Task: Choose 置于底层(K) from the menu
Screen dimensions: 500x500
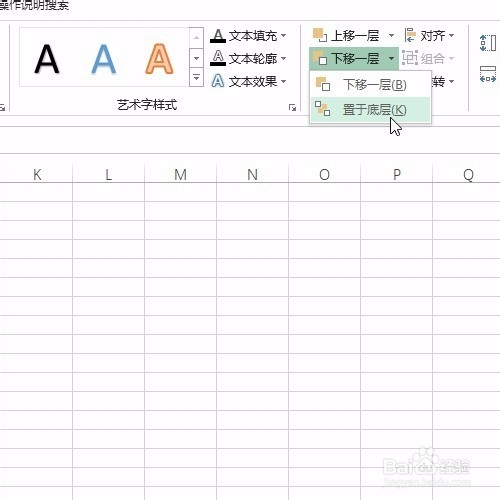Action: 370,109
